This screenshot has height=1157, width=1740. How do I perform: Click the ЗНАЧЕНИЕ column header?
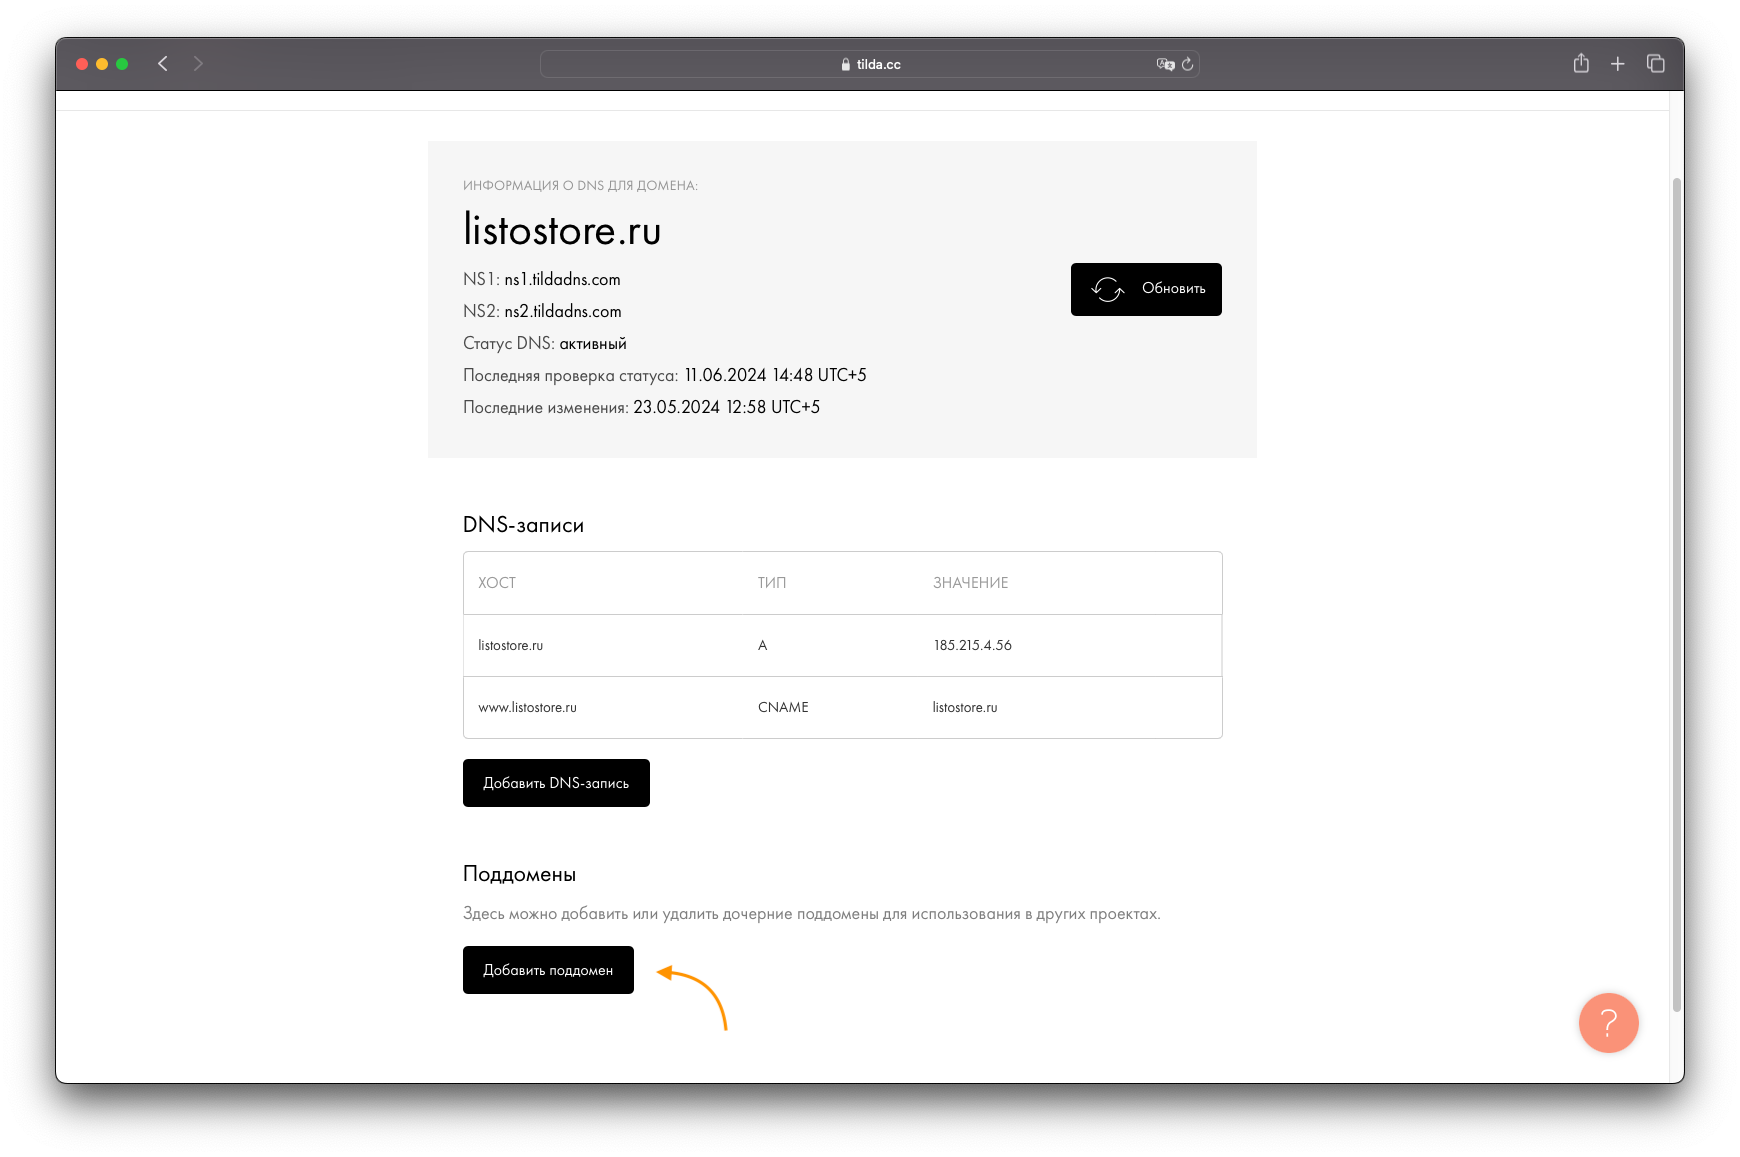tap(970, 583)
